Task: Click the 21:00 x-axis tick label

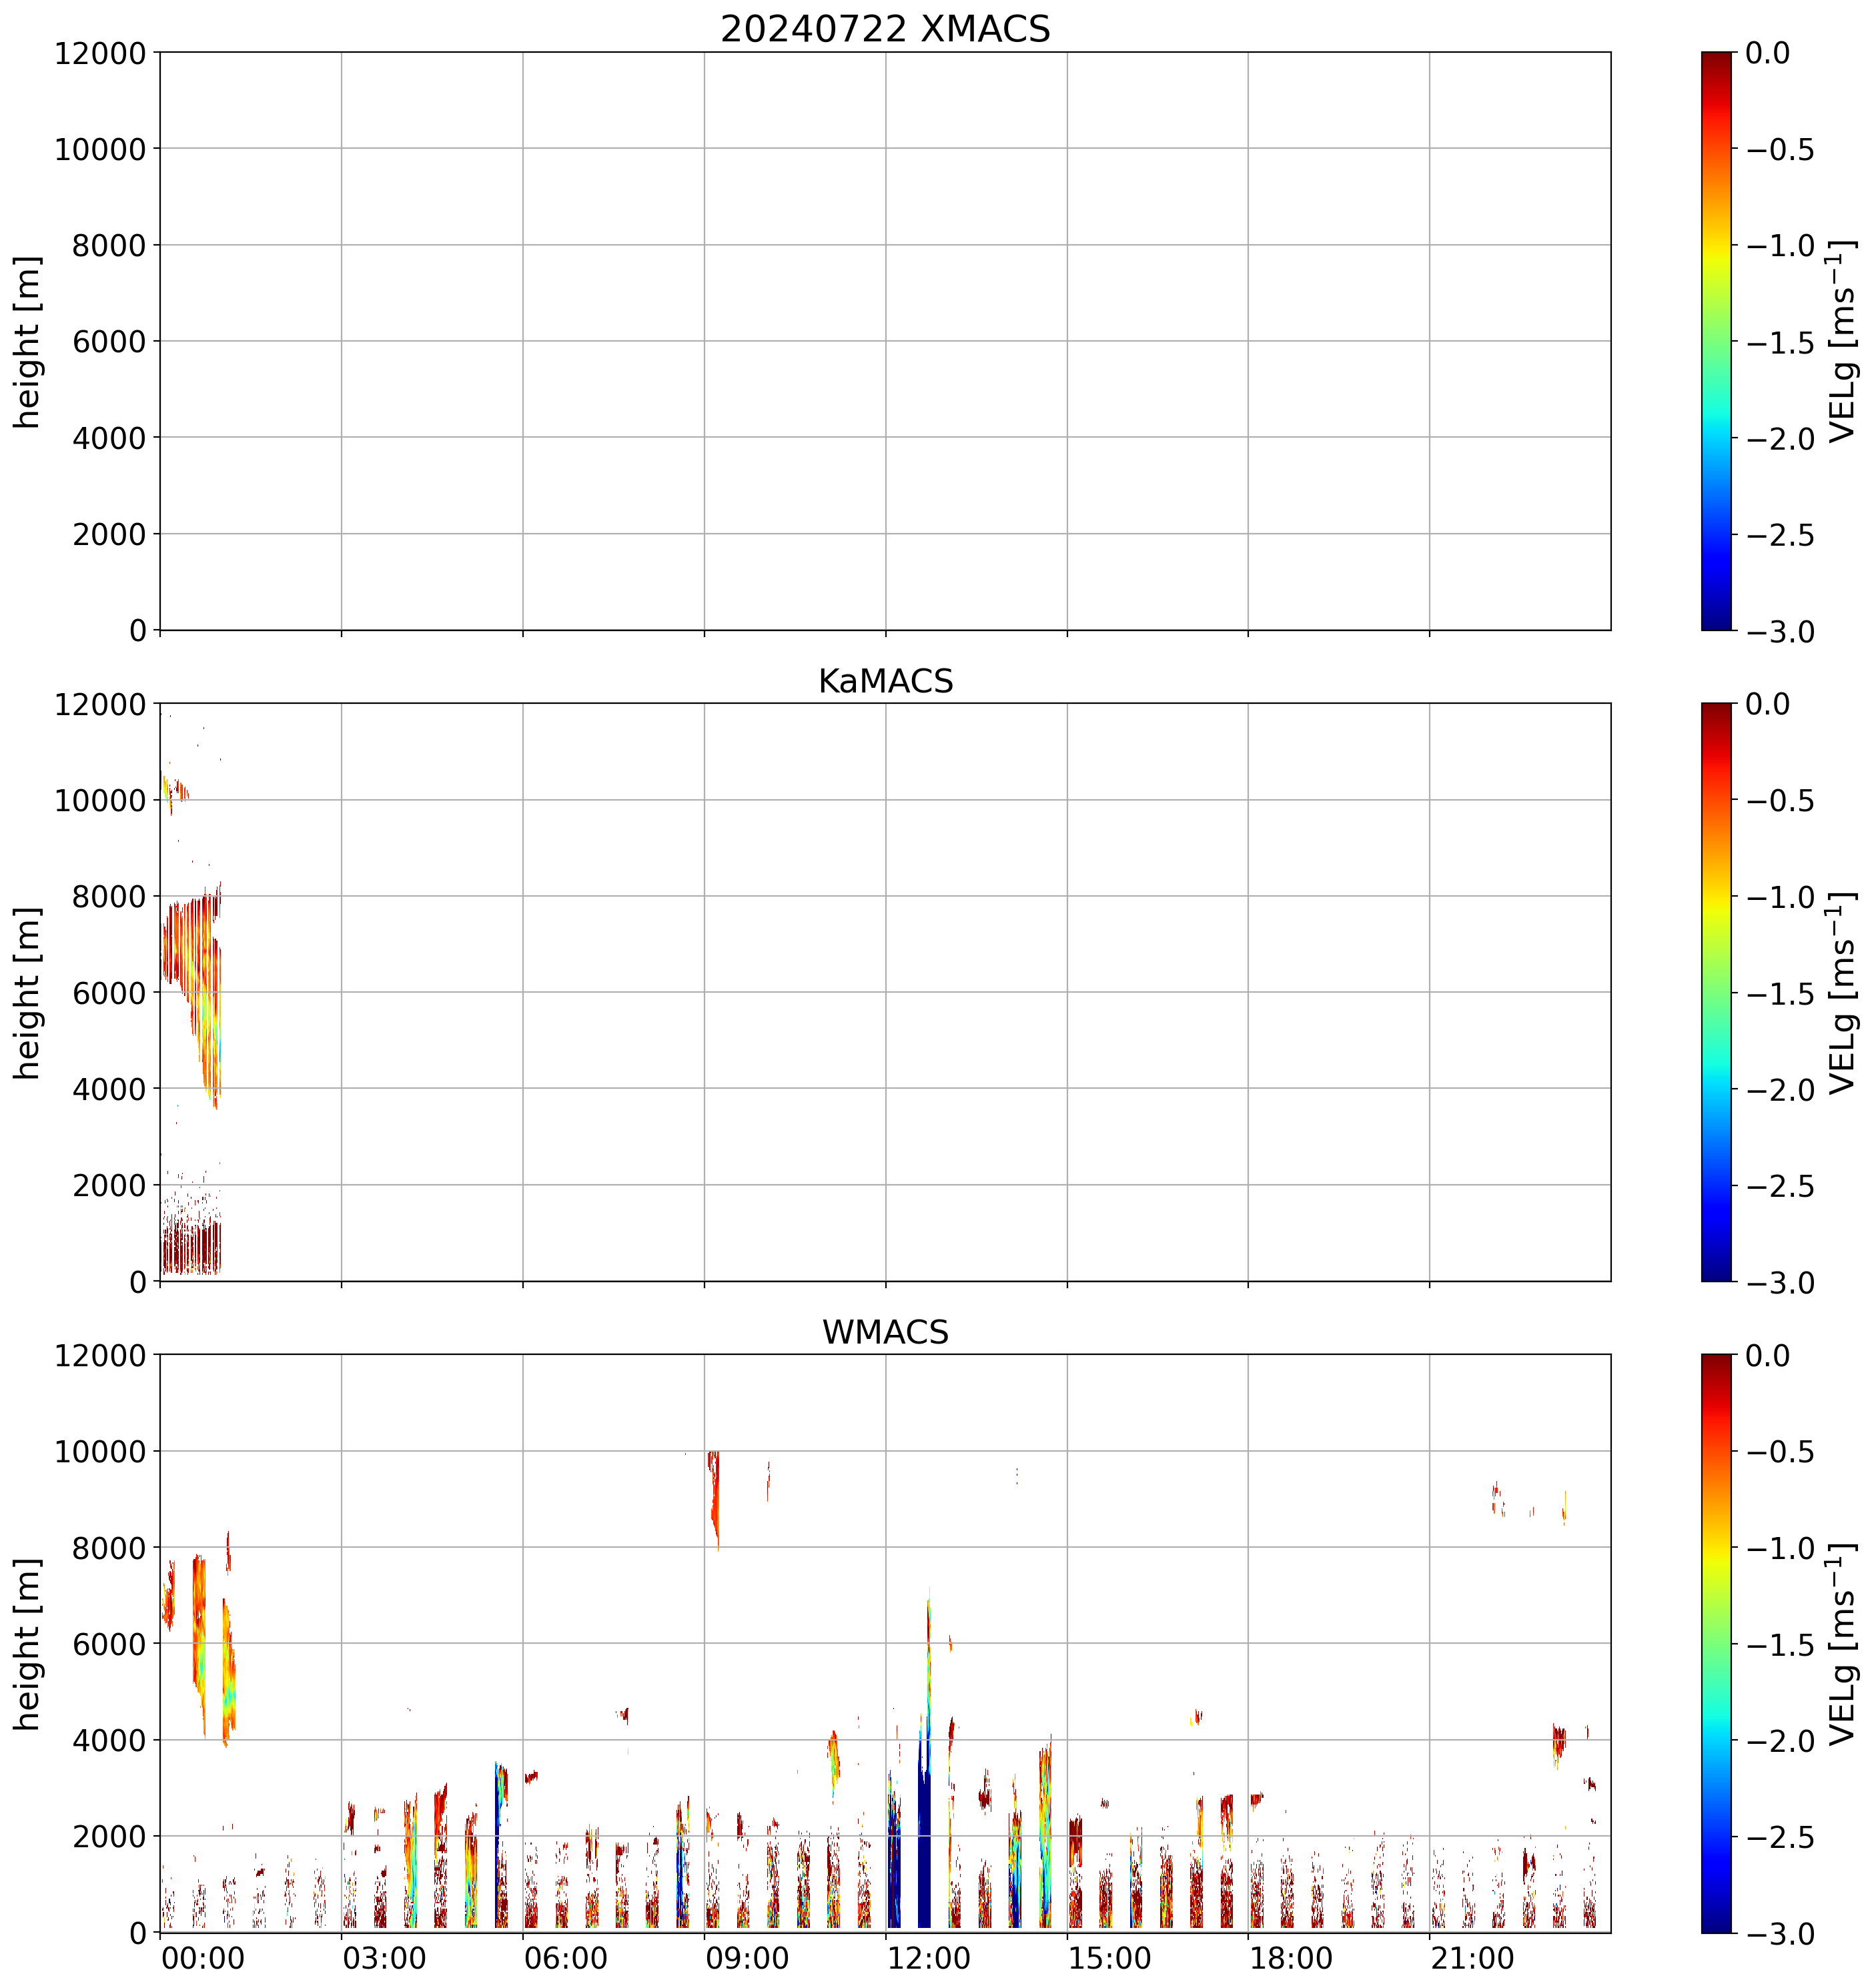Action: point(1472,1958)
